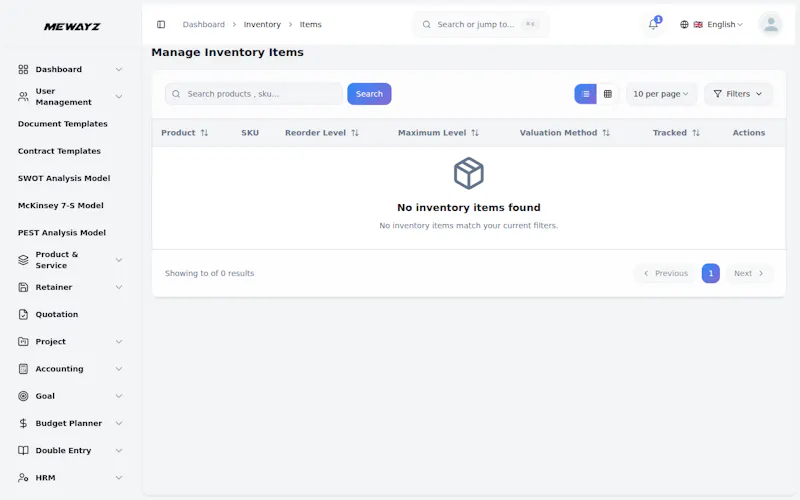Image resolution: width=800 pixels, height=500 pixels.
Task: Click the Items breadcrumb text
Action: [310, 24]
